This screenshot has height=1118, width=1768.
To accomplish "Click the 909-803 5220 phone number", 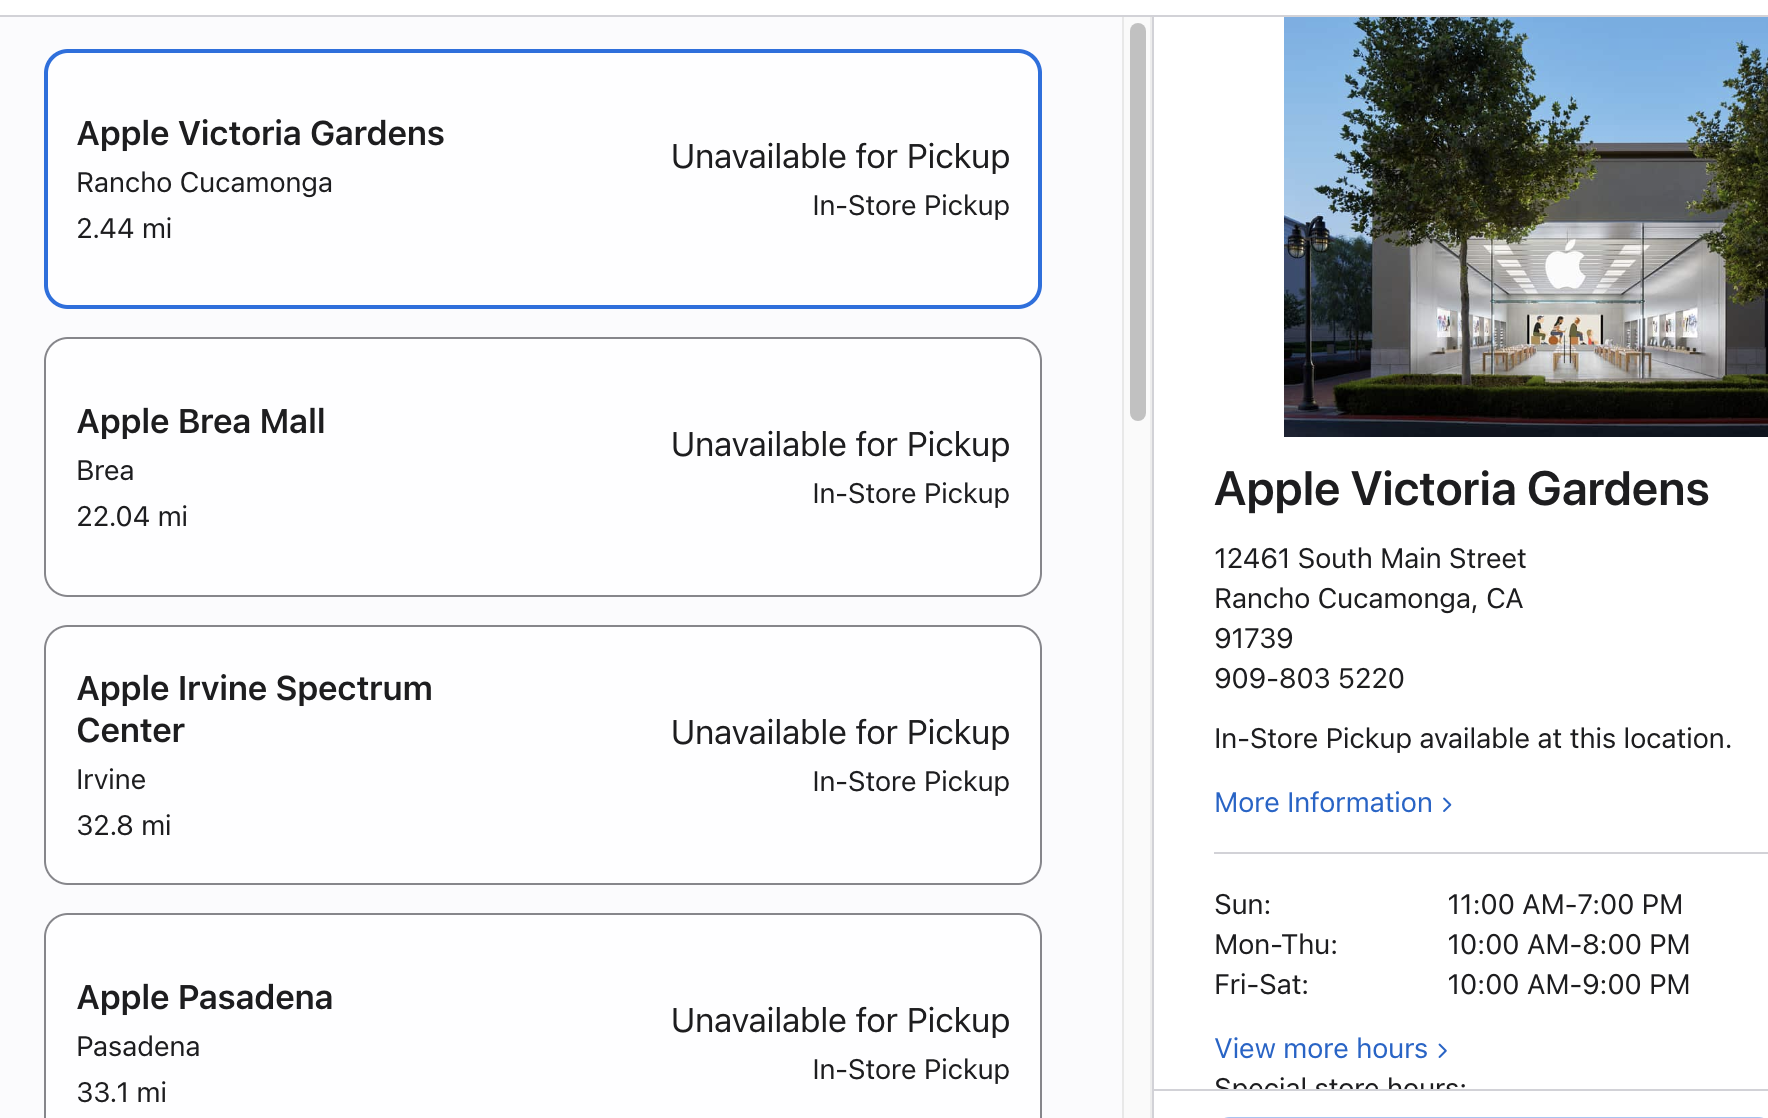I will pos(1309,678).
